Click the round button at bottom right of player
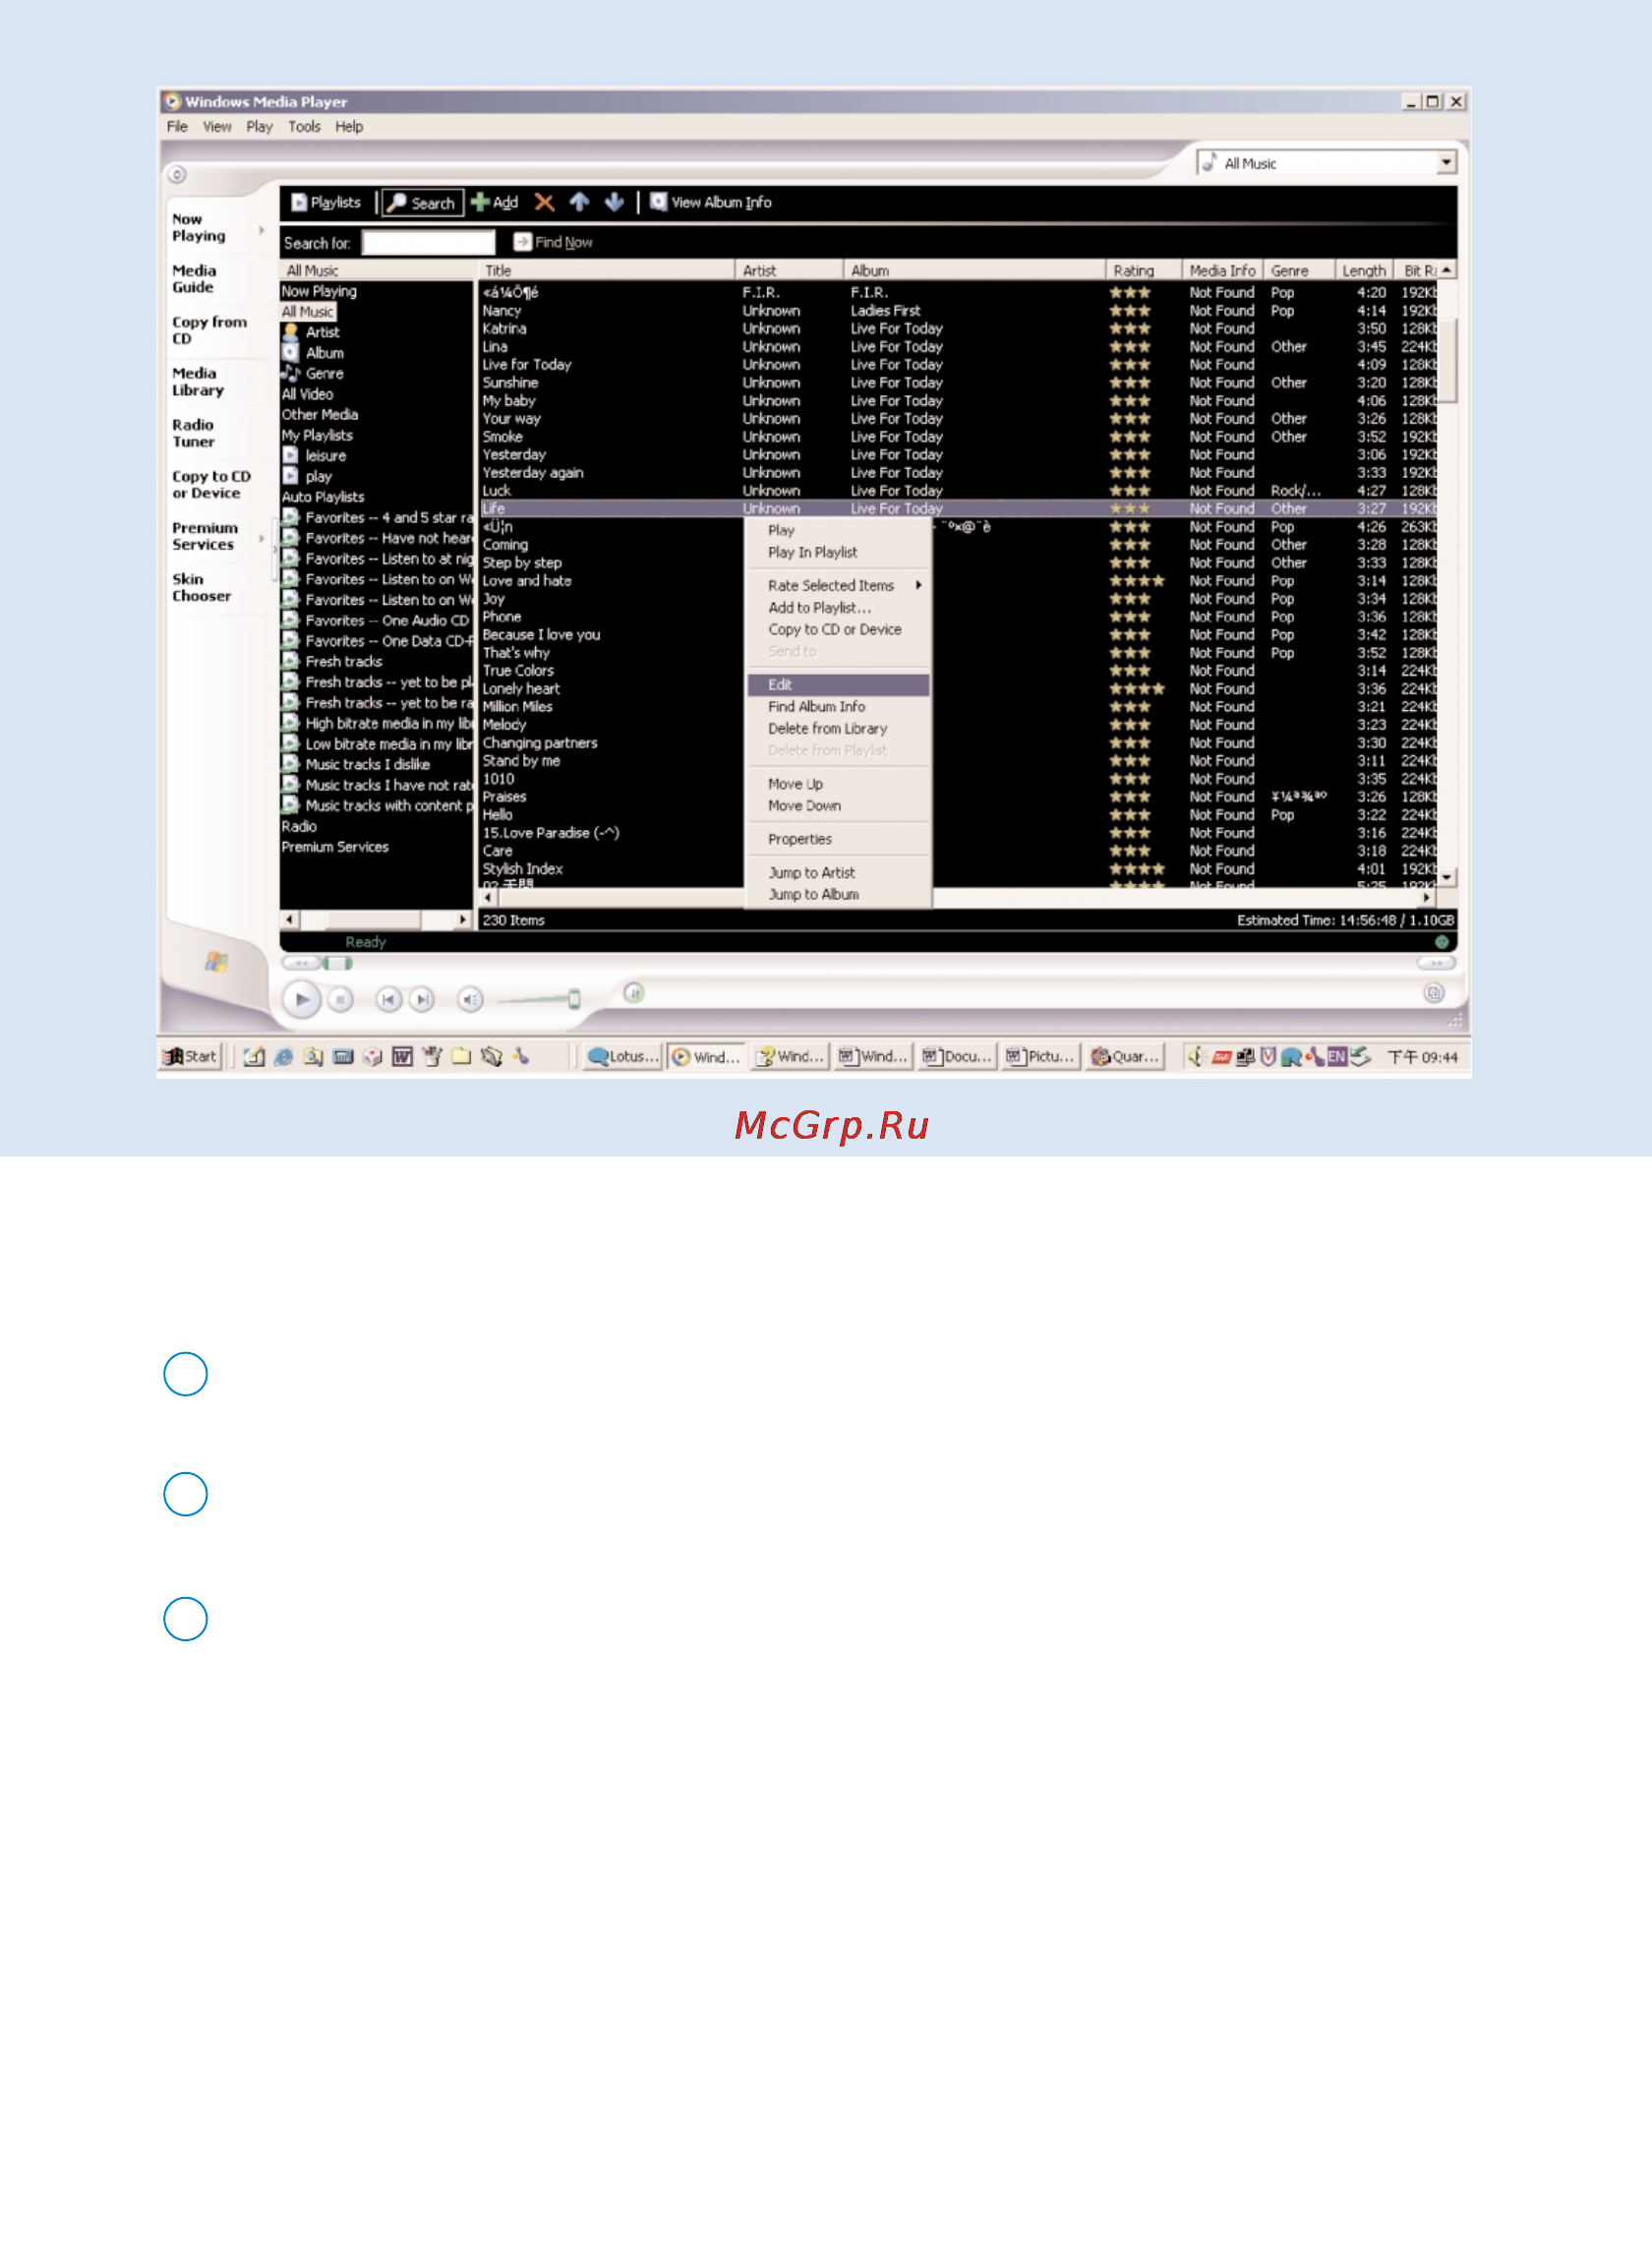The image size is (1652, 2249). coord(1434,993)
